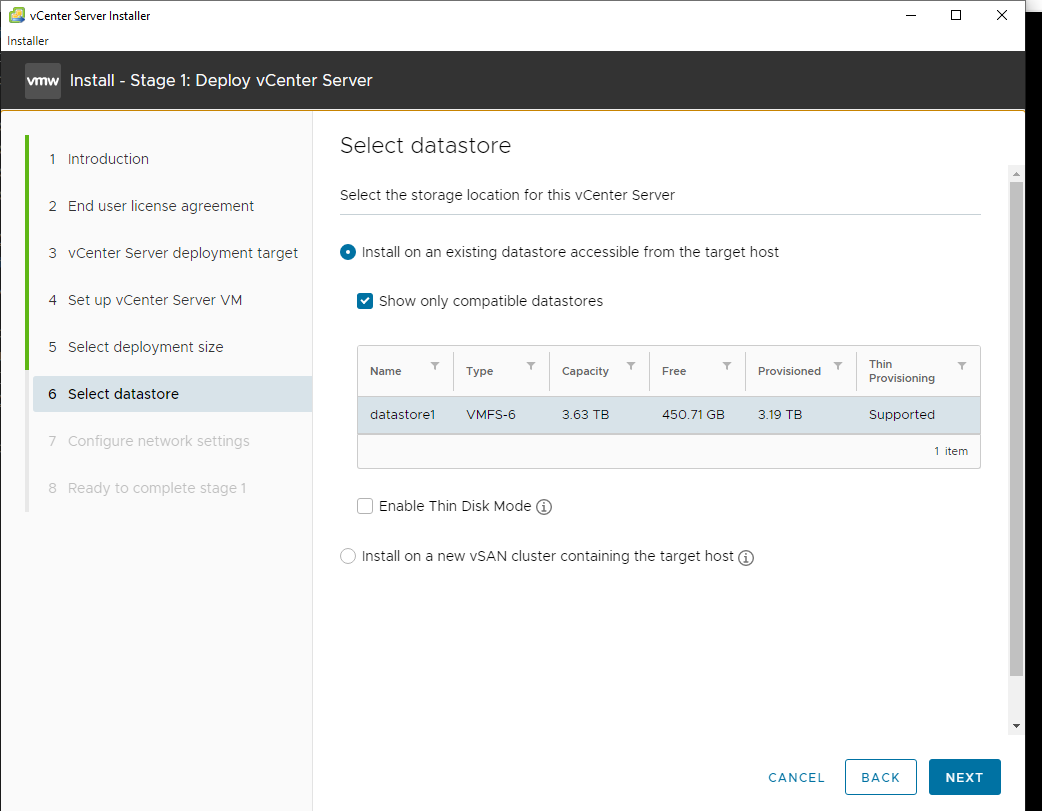Click the 1 item count text
This screenshot has width=1042, height=811.
pyautogui.click(x=951, y=451)
